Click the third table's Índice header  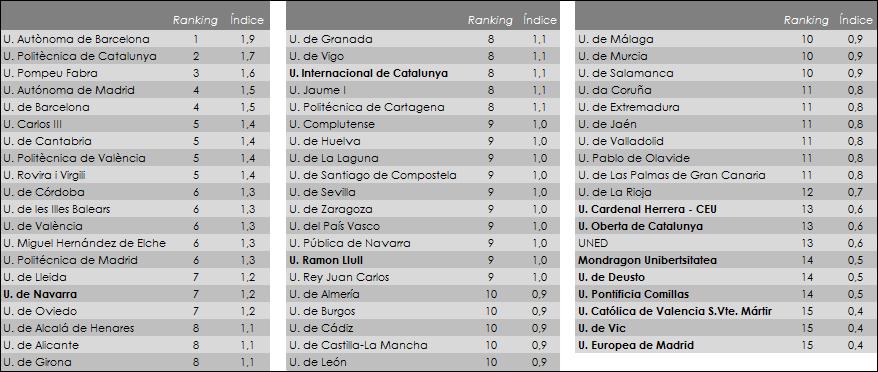click(x=856, y=20)
